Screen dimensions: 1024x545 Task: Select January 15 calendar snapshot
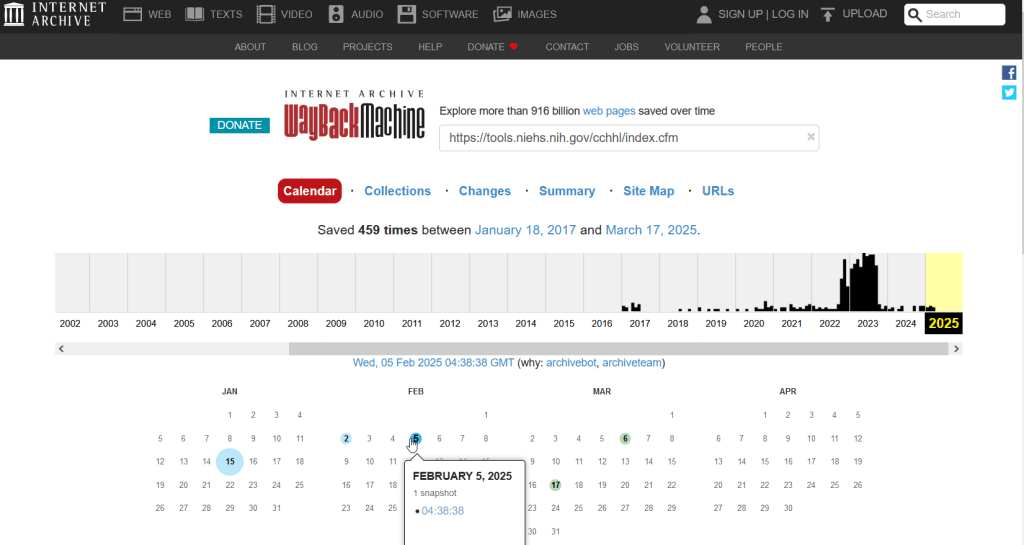pyautogui.click(x=230, y=461)
